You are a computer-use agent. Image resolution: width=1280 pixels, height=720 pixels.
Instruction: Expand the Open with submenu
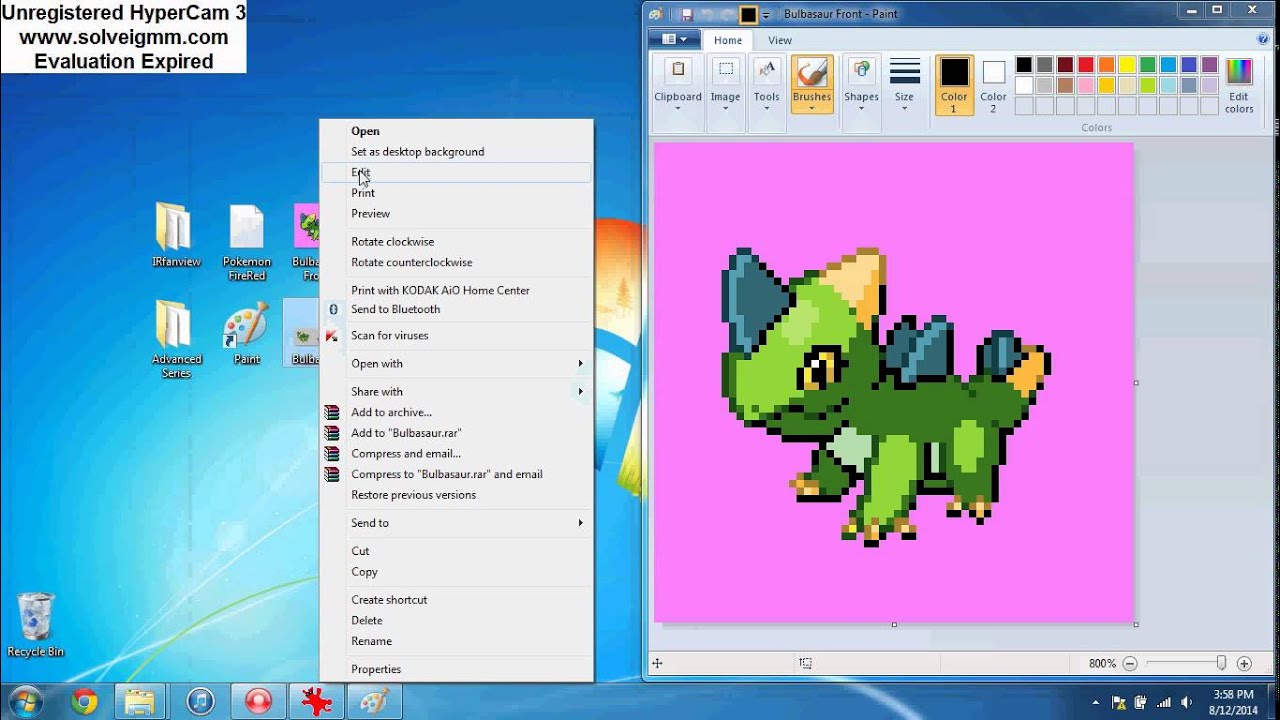pyautogui.click(x=456, y=364)
